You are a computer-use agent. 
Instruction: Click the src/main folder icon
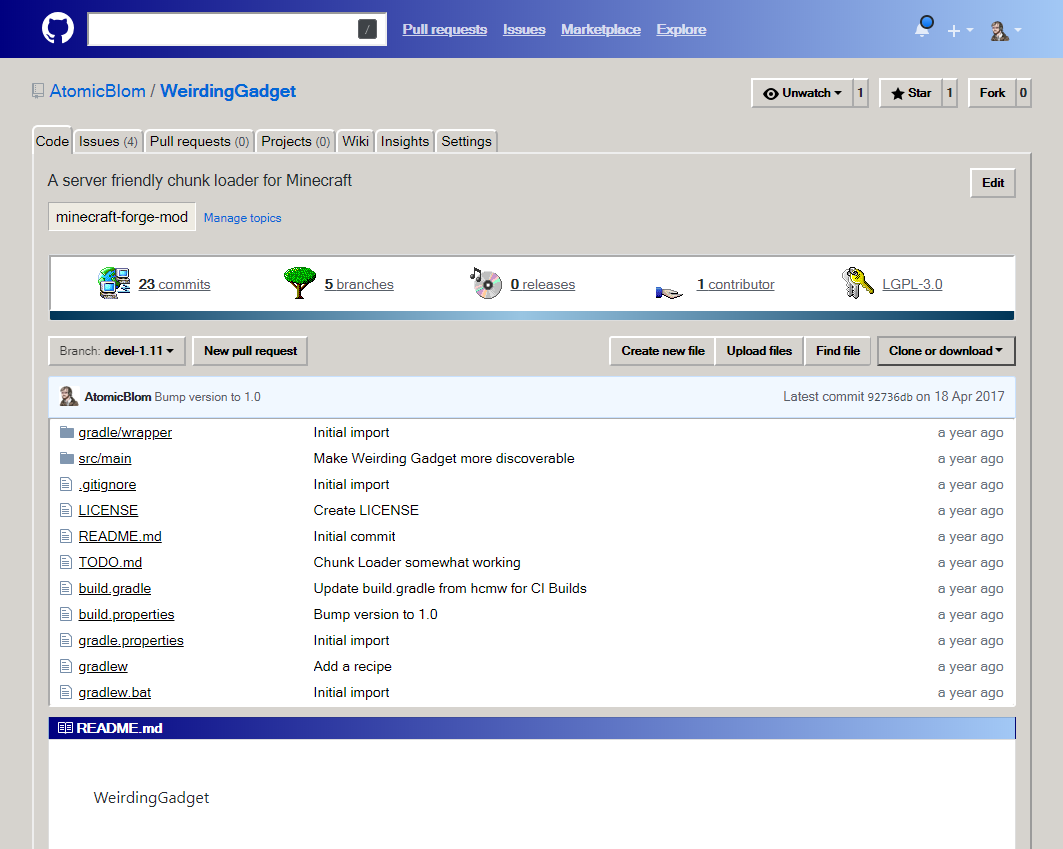tap(66, 458)
